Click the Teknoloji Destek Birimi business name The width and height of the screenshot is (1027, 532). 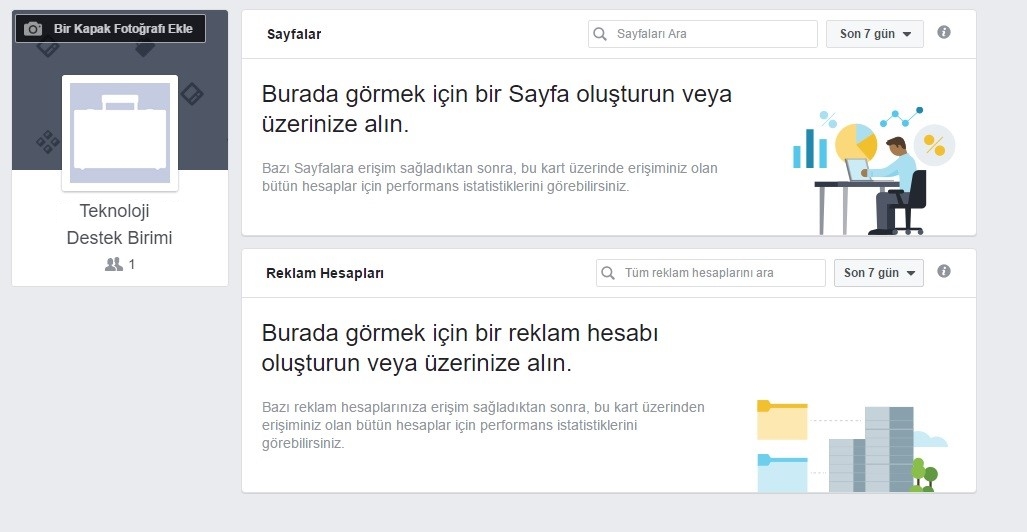(119, 224)
